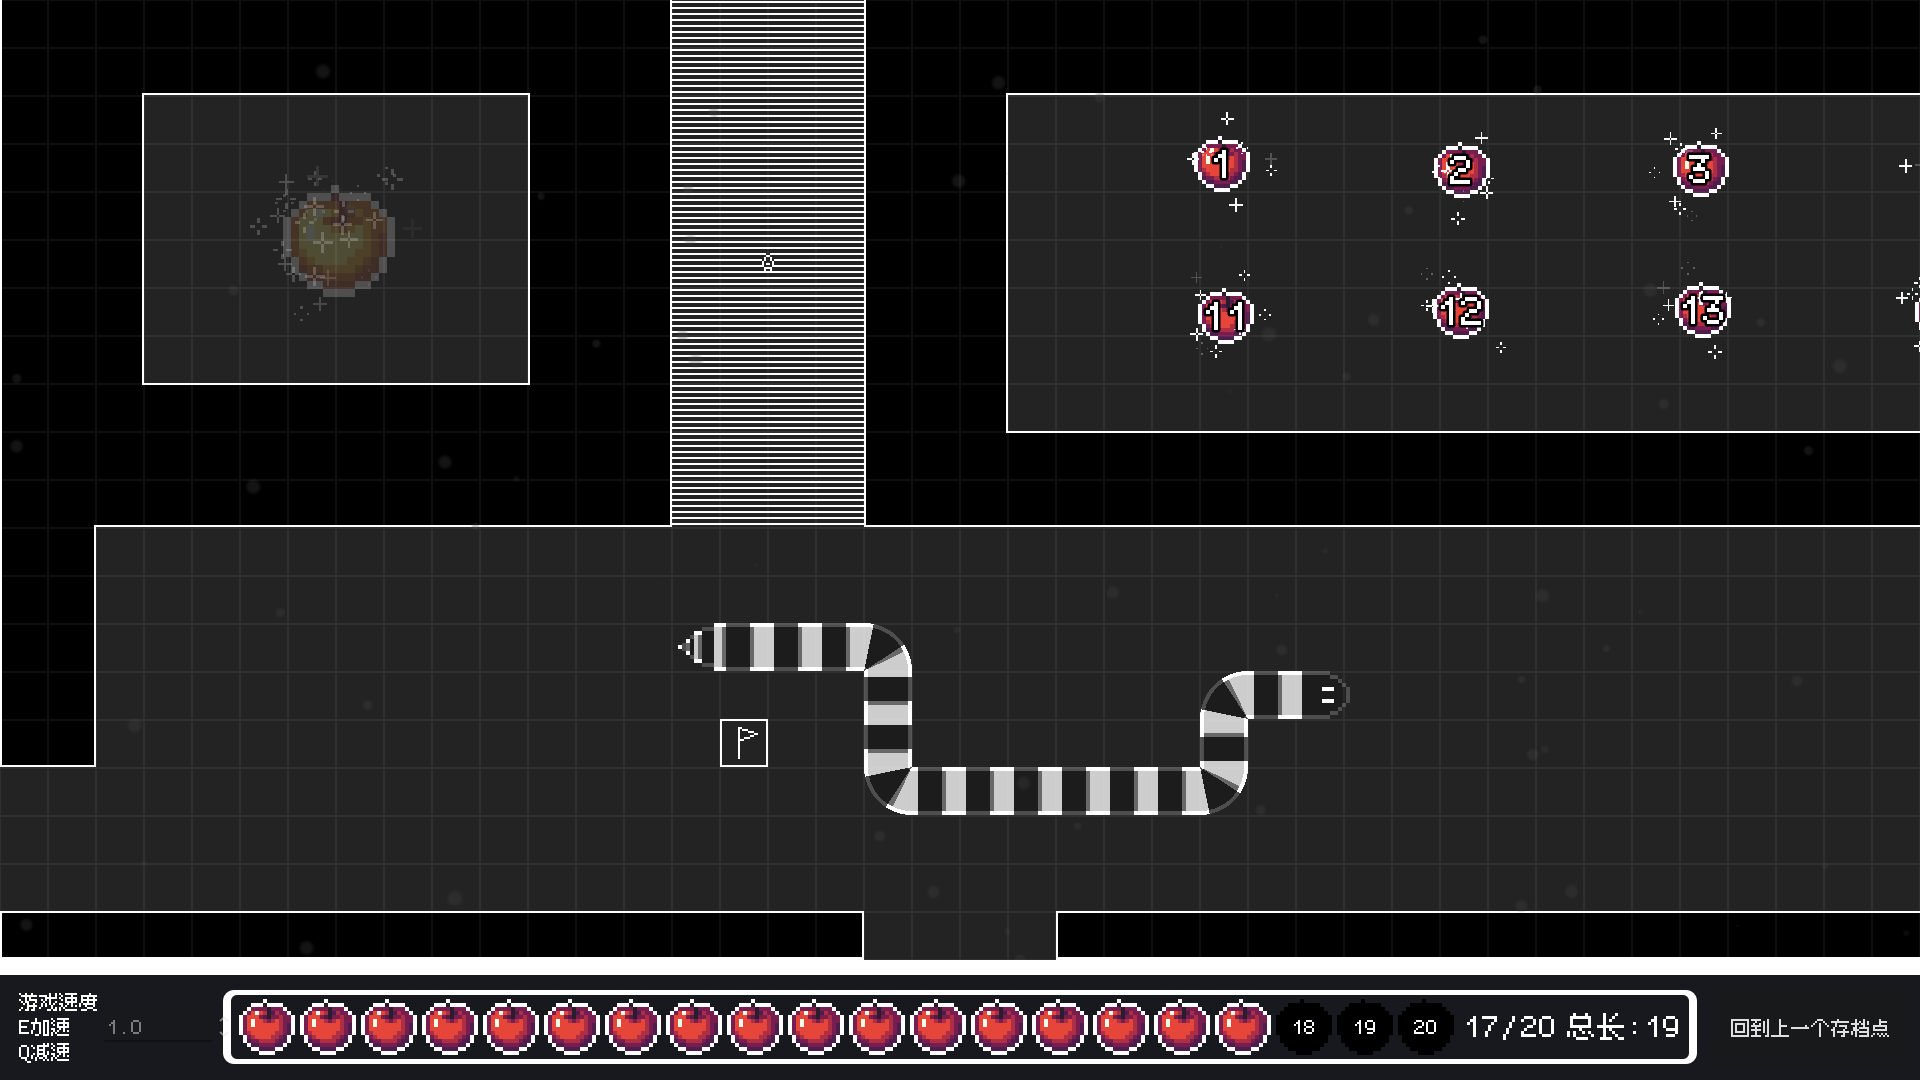Click the E加速 speed-up label
Viewport: 1920px width, 1080px height.
pyautogui.click(x=44, y=1027)
